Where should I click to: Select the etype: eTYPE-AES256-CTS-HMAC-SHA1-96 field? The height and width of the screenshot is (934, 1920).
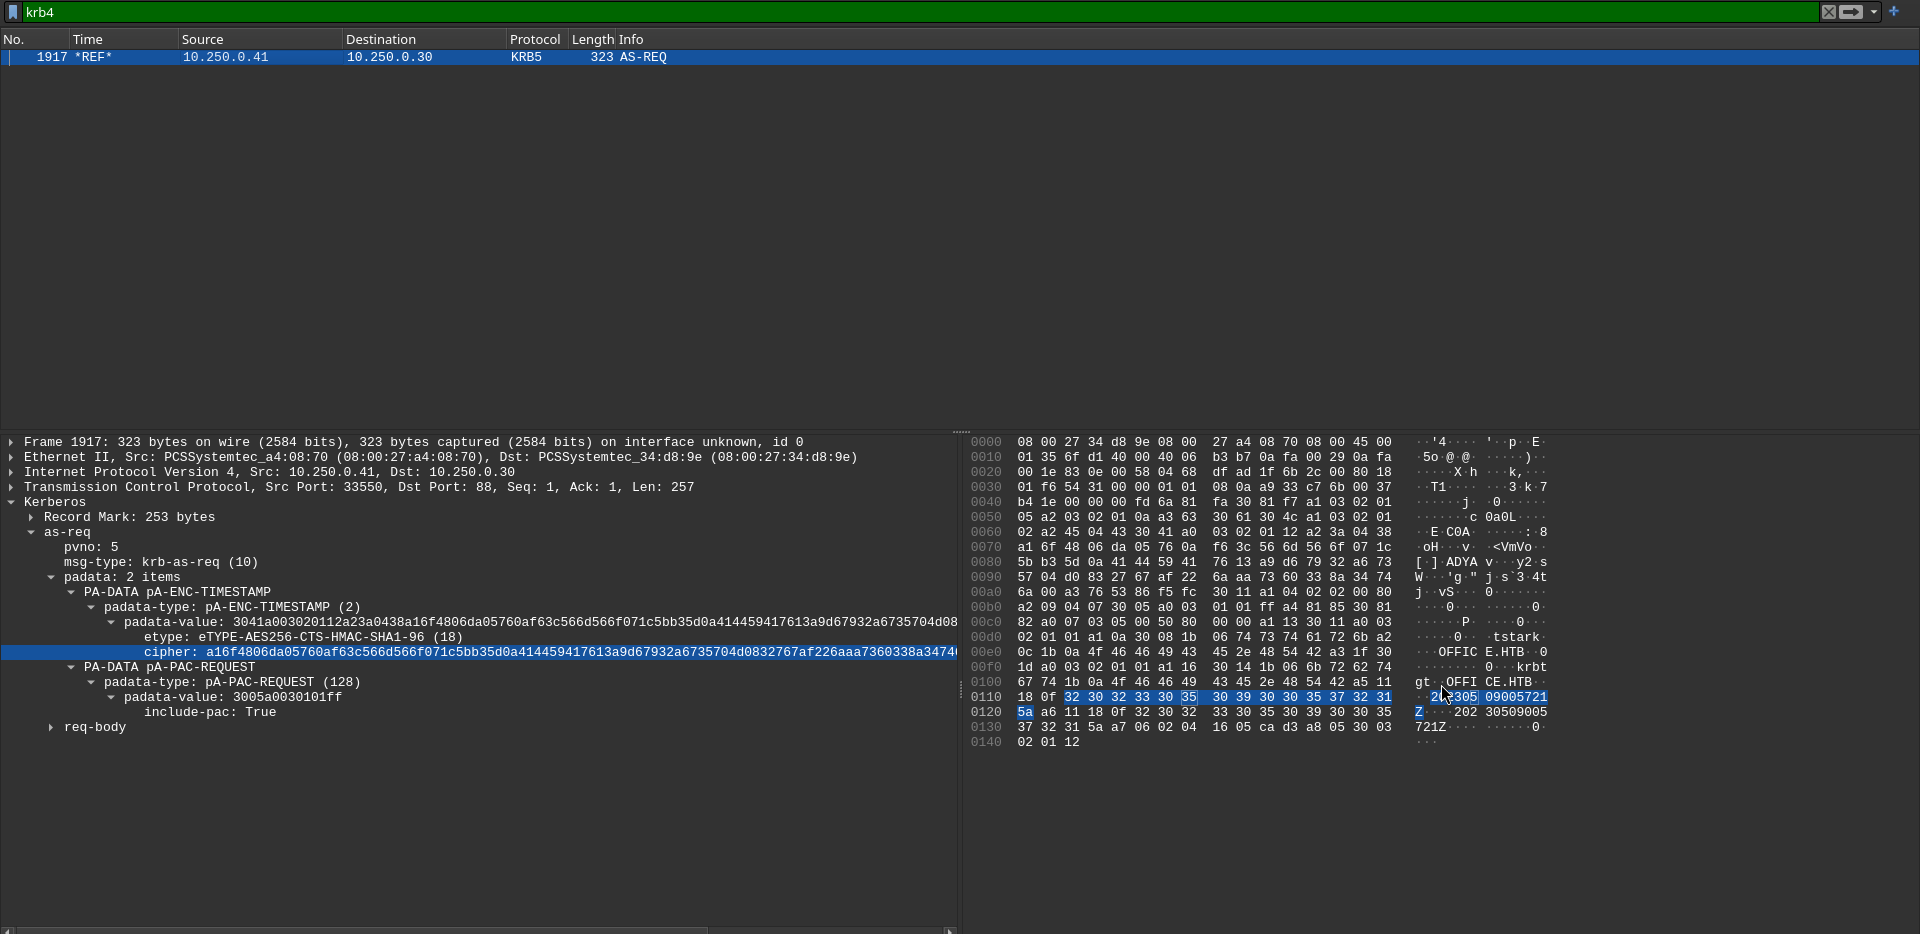(x=303, y=637)
